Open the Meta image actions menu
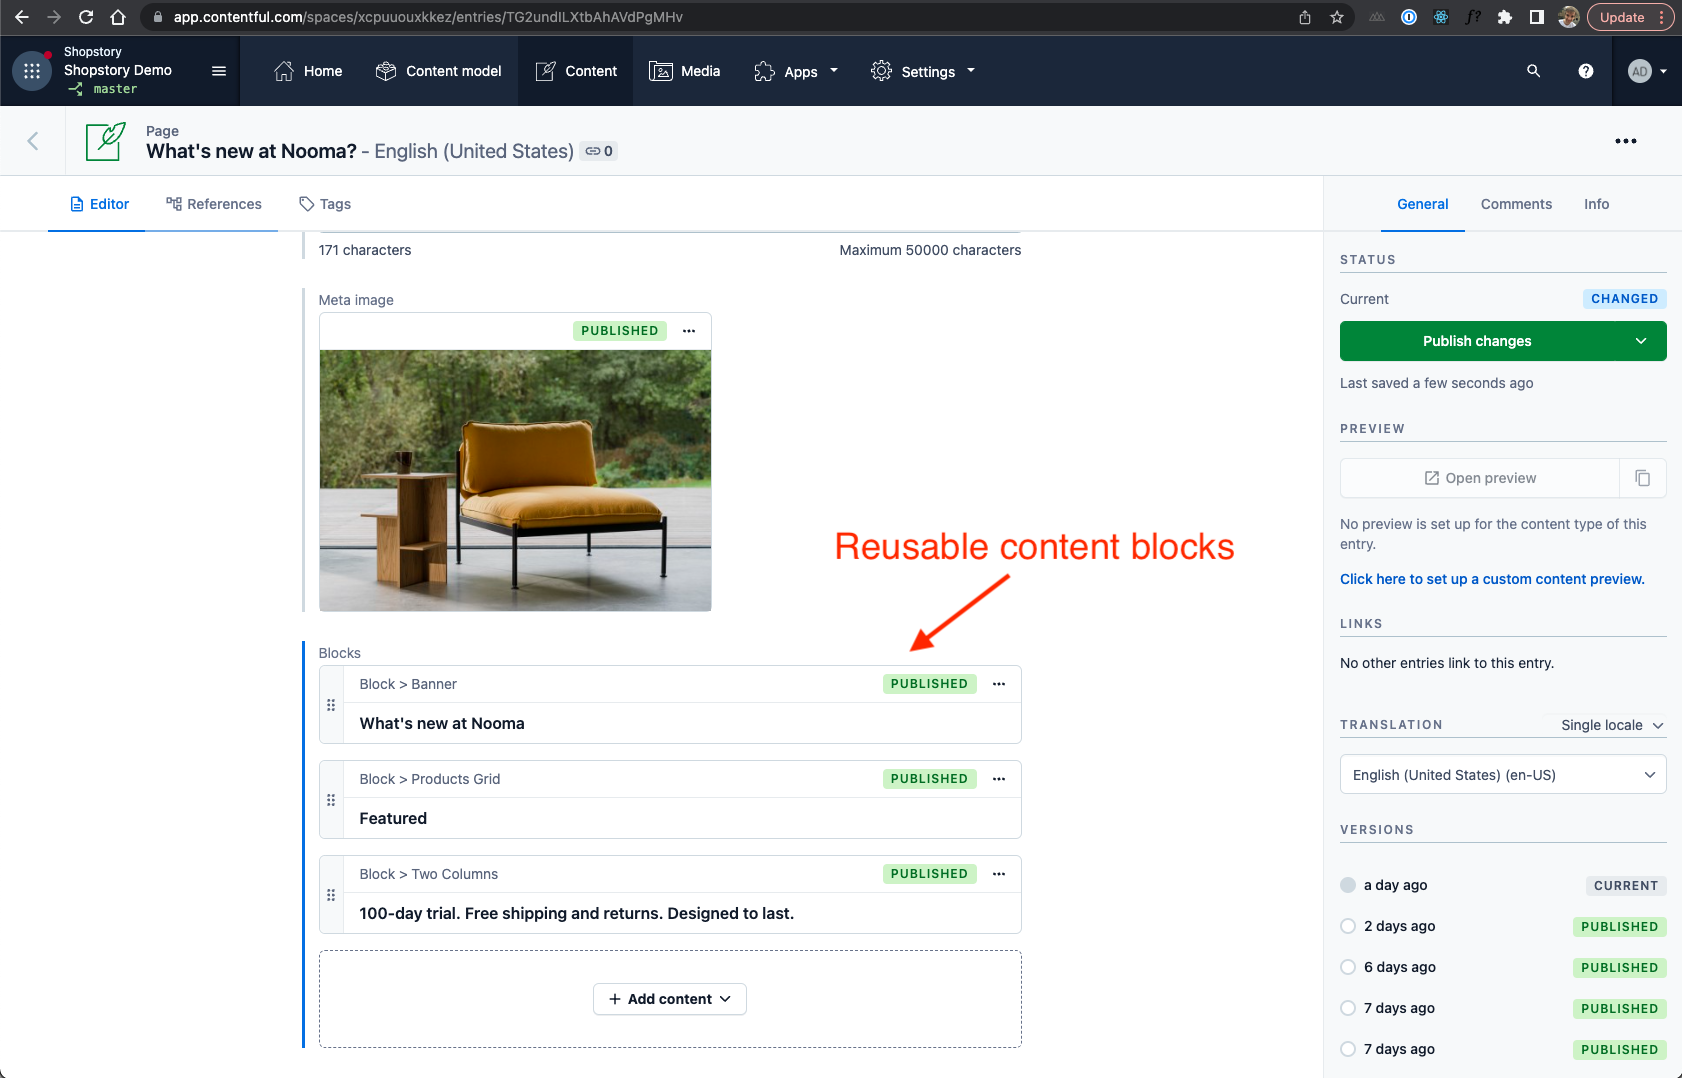 [689, 331]
